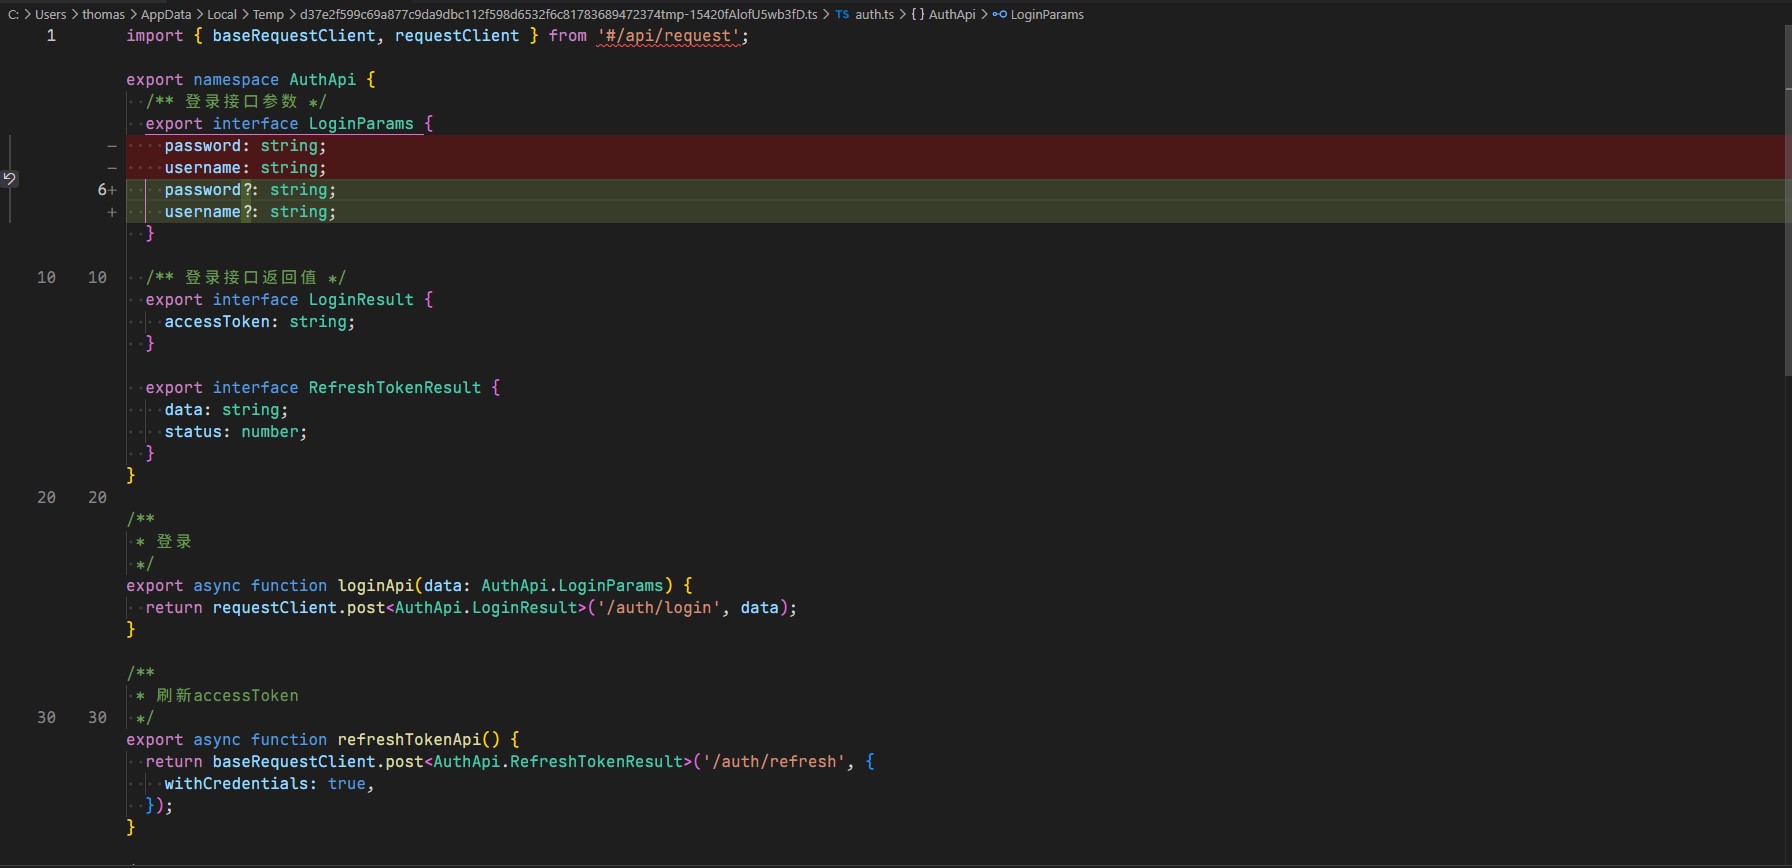Screen dimensions: 1792x868
Task: Click the long tmp file name breadcrumb
Action: pyautogui.click(x=558, y=15)
